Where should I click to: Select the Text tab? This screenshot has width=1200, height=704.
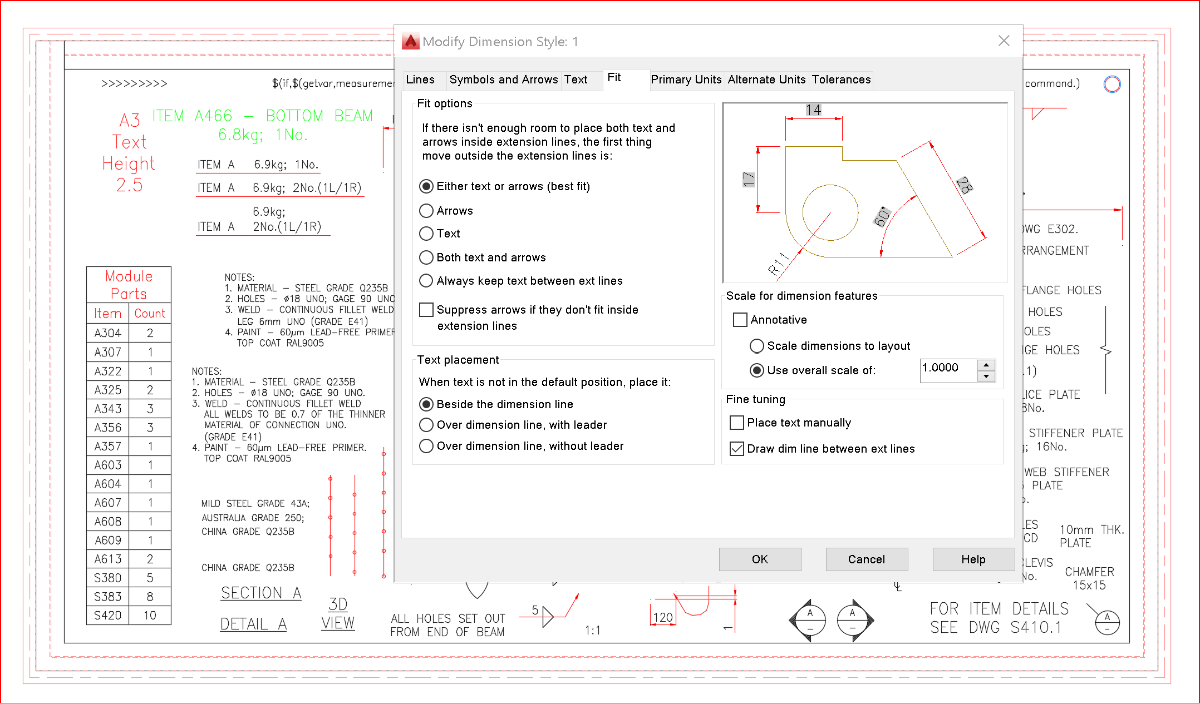(576, 80)
